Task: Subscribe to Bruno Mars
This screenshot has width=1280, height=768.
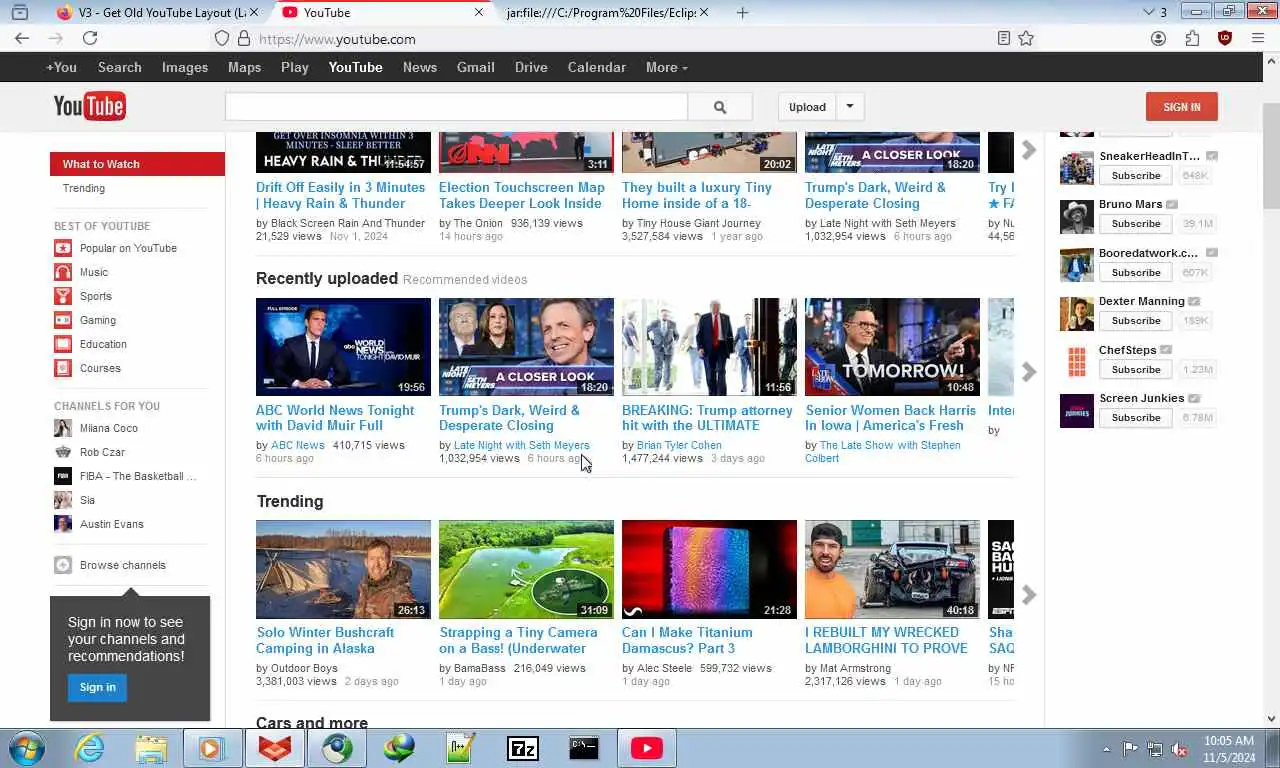Action: (x=1136, y=224)
